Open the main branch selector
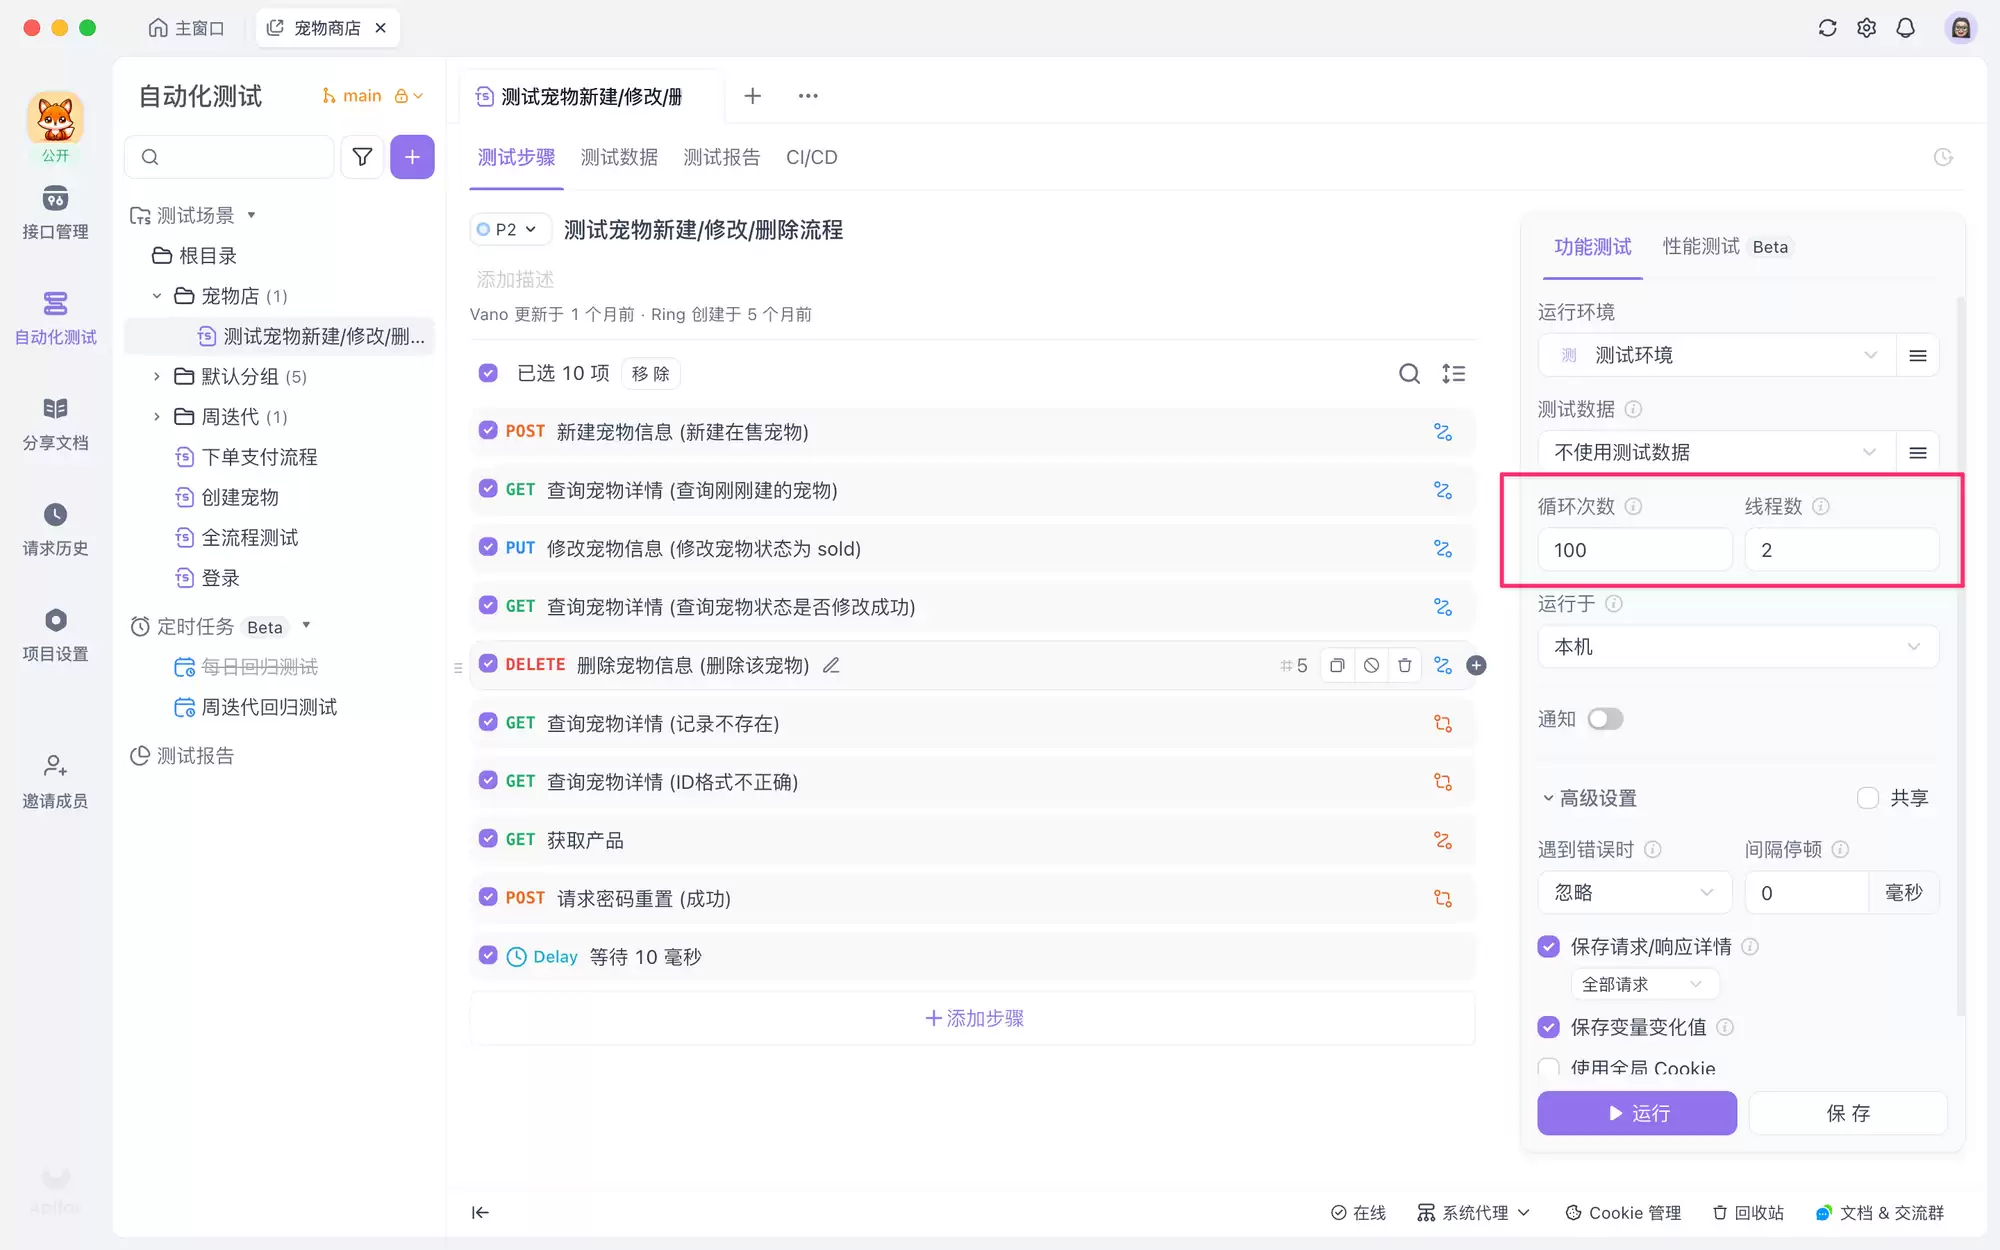2000x1250 pixels. (x=372, y=96)
